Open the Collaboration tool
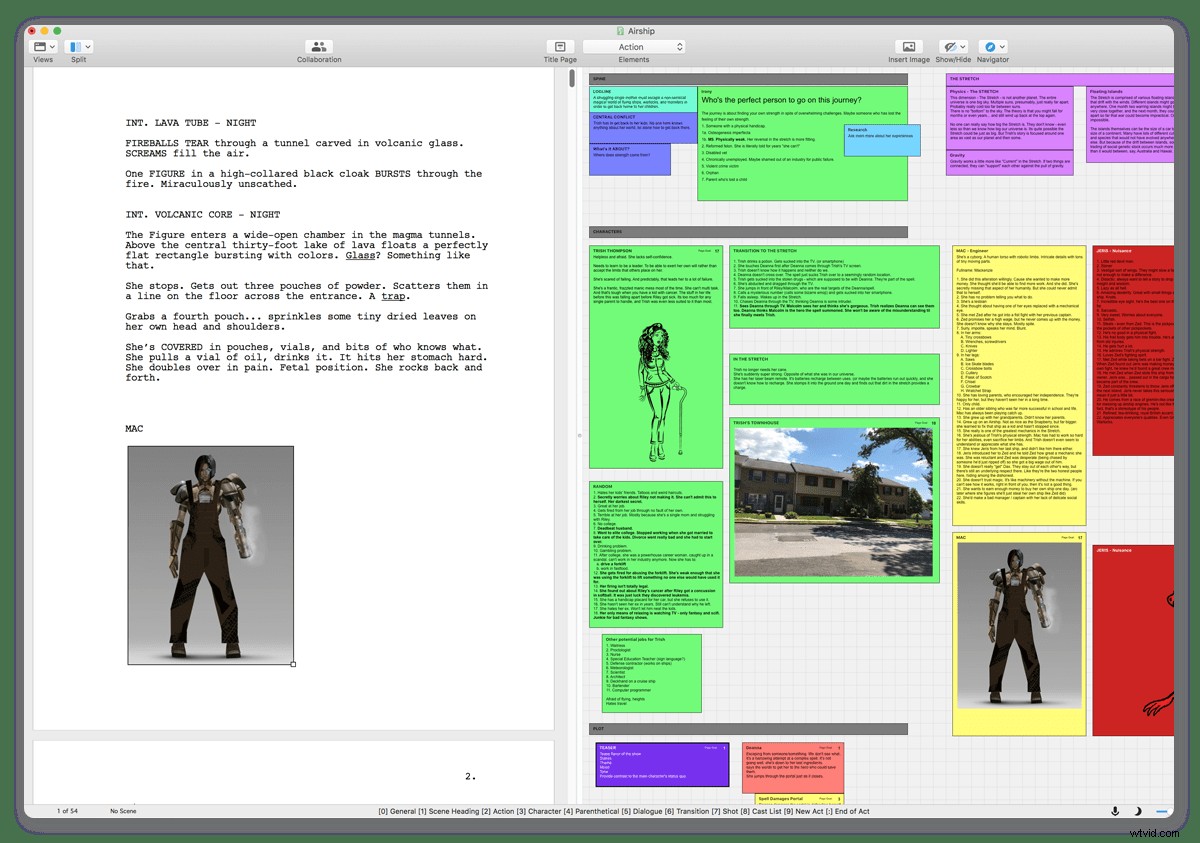This screenshot has width=1200, height=843. (319, 47)
